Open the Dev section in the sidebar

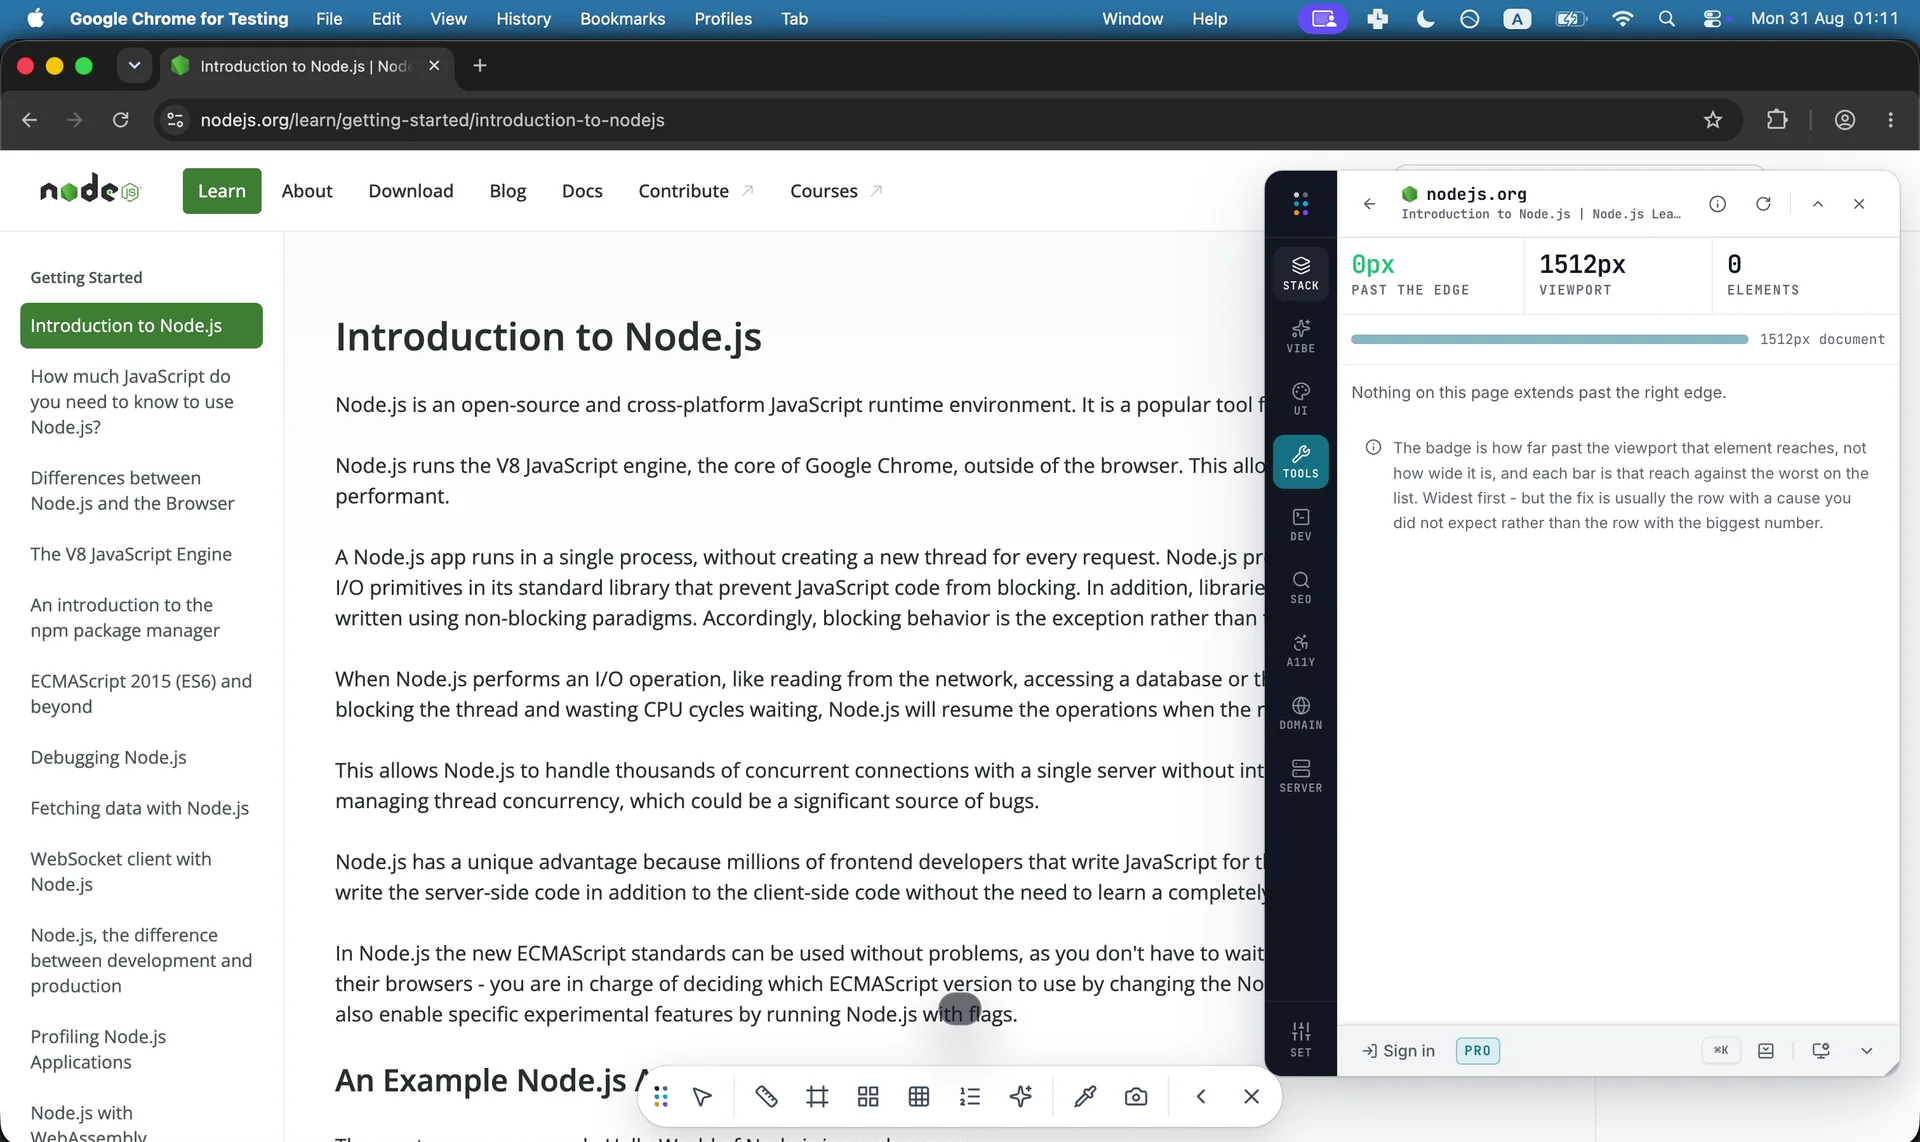click(x=1300, y=525)
